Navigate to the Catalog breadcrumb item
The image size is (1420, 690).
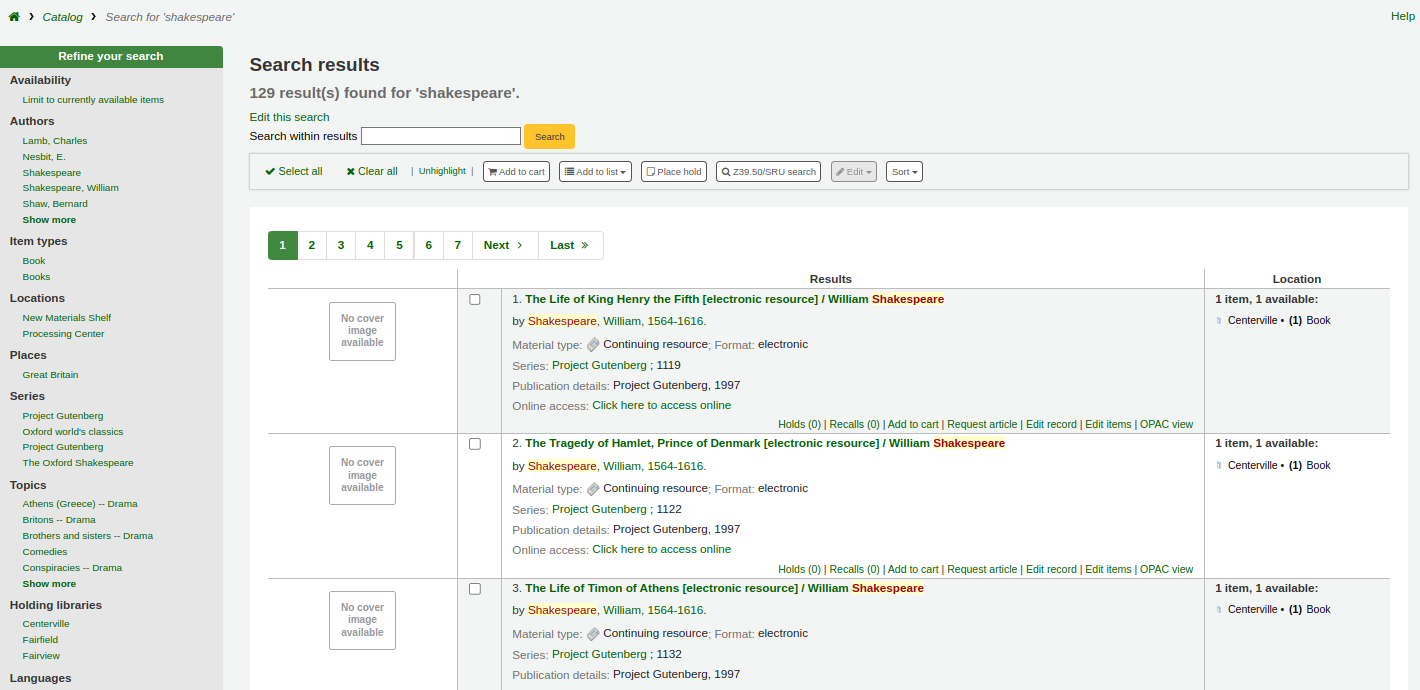[62, 16]
